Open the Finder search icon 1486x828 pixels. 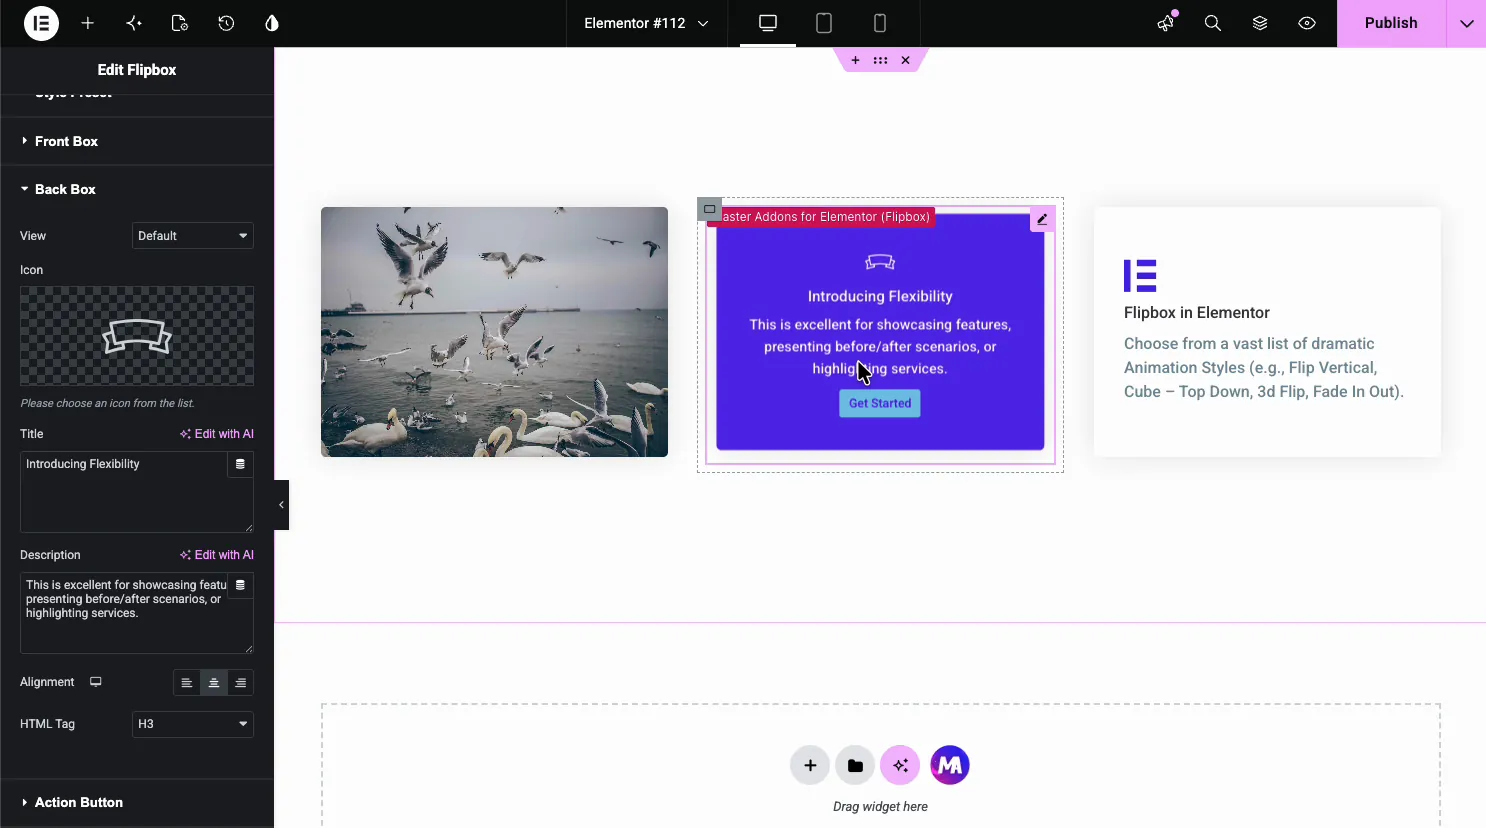(x=1213, y=23)
